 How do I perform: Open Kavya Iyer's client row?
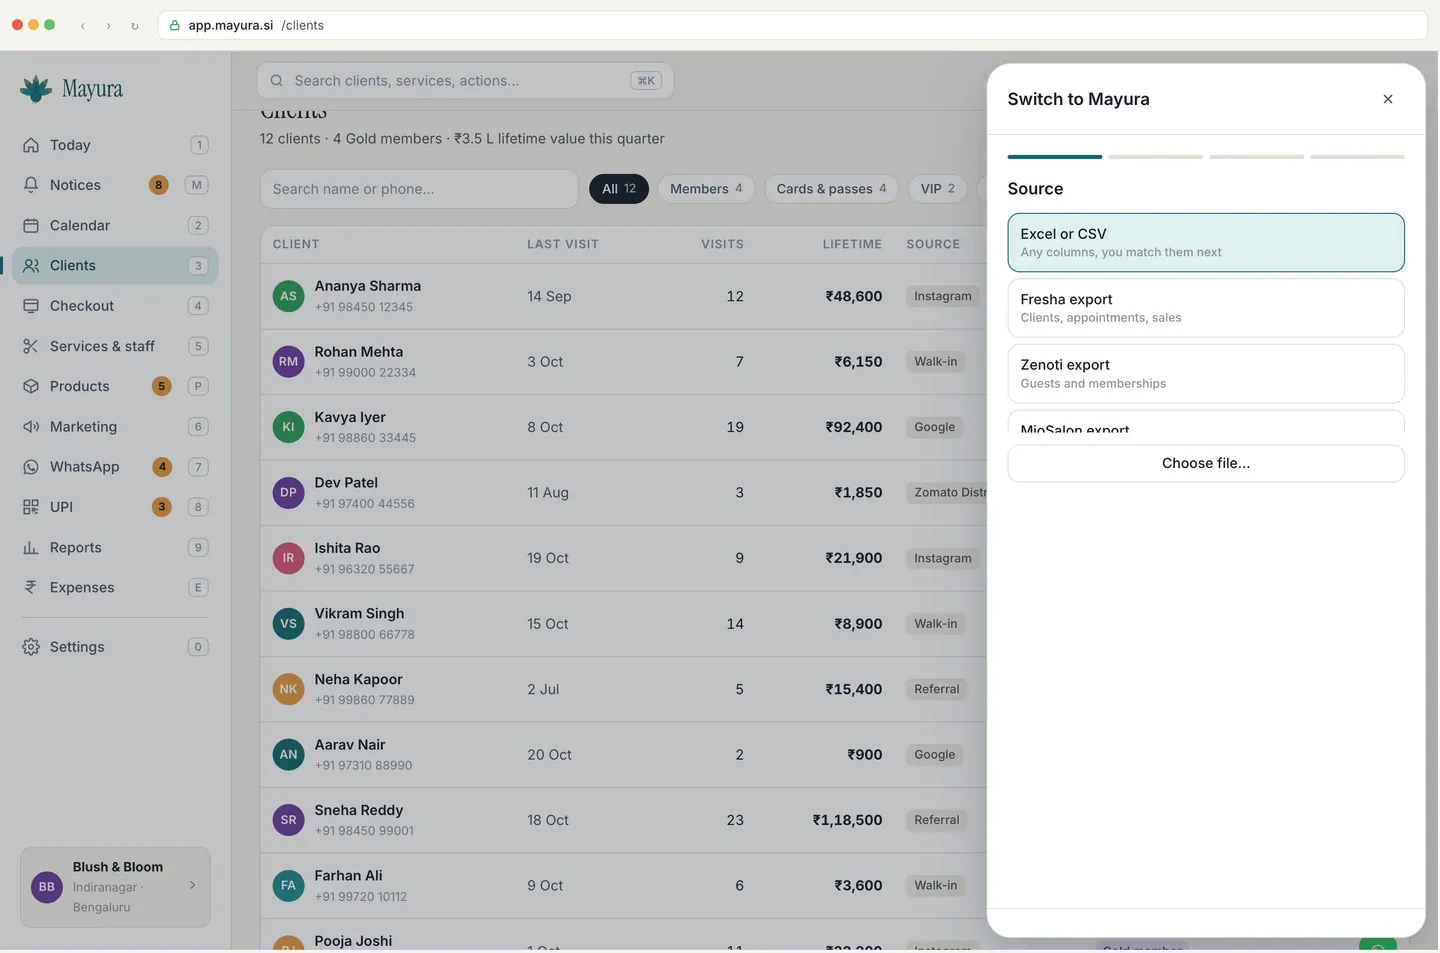[x=624, y=427]
